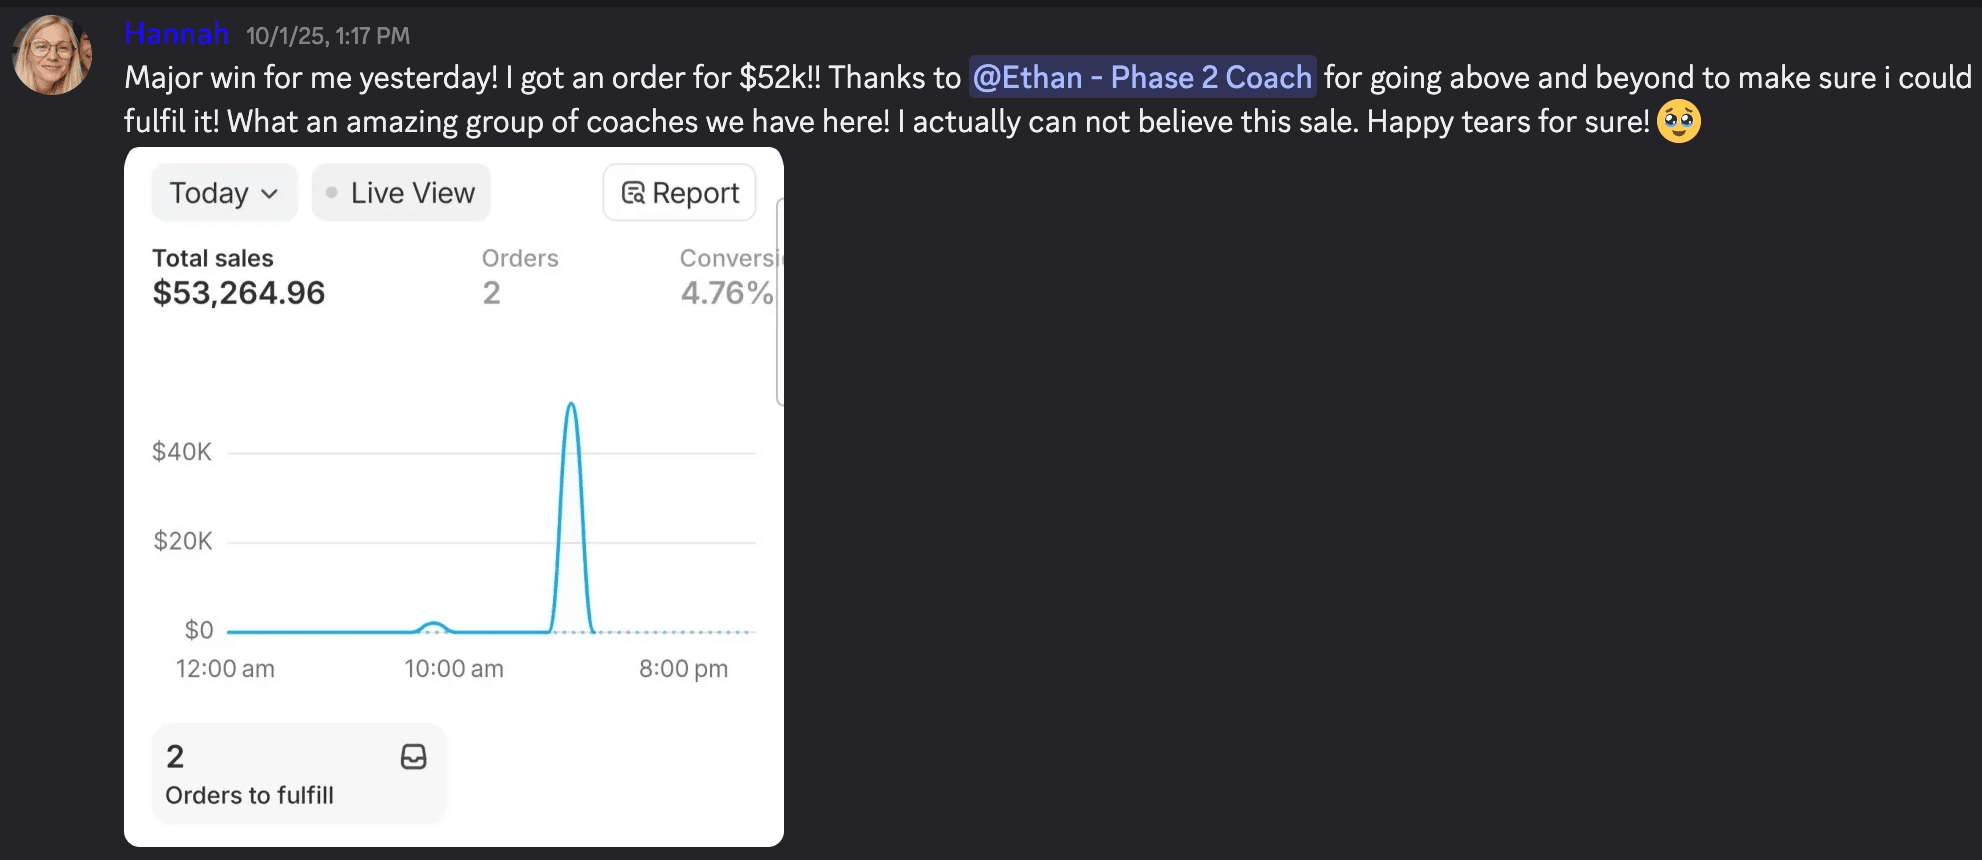Click the chevron arrow next to Today

click(269, 194)
